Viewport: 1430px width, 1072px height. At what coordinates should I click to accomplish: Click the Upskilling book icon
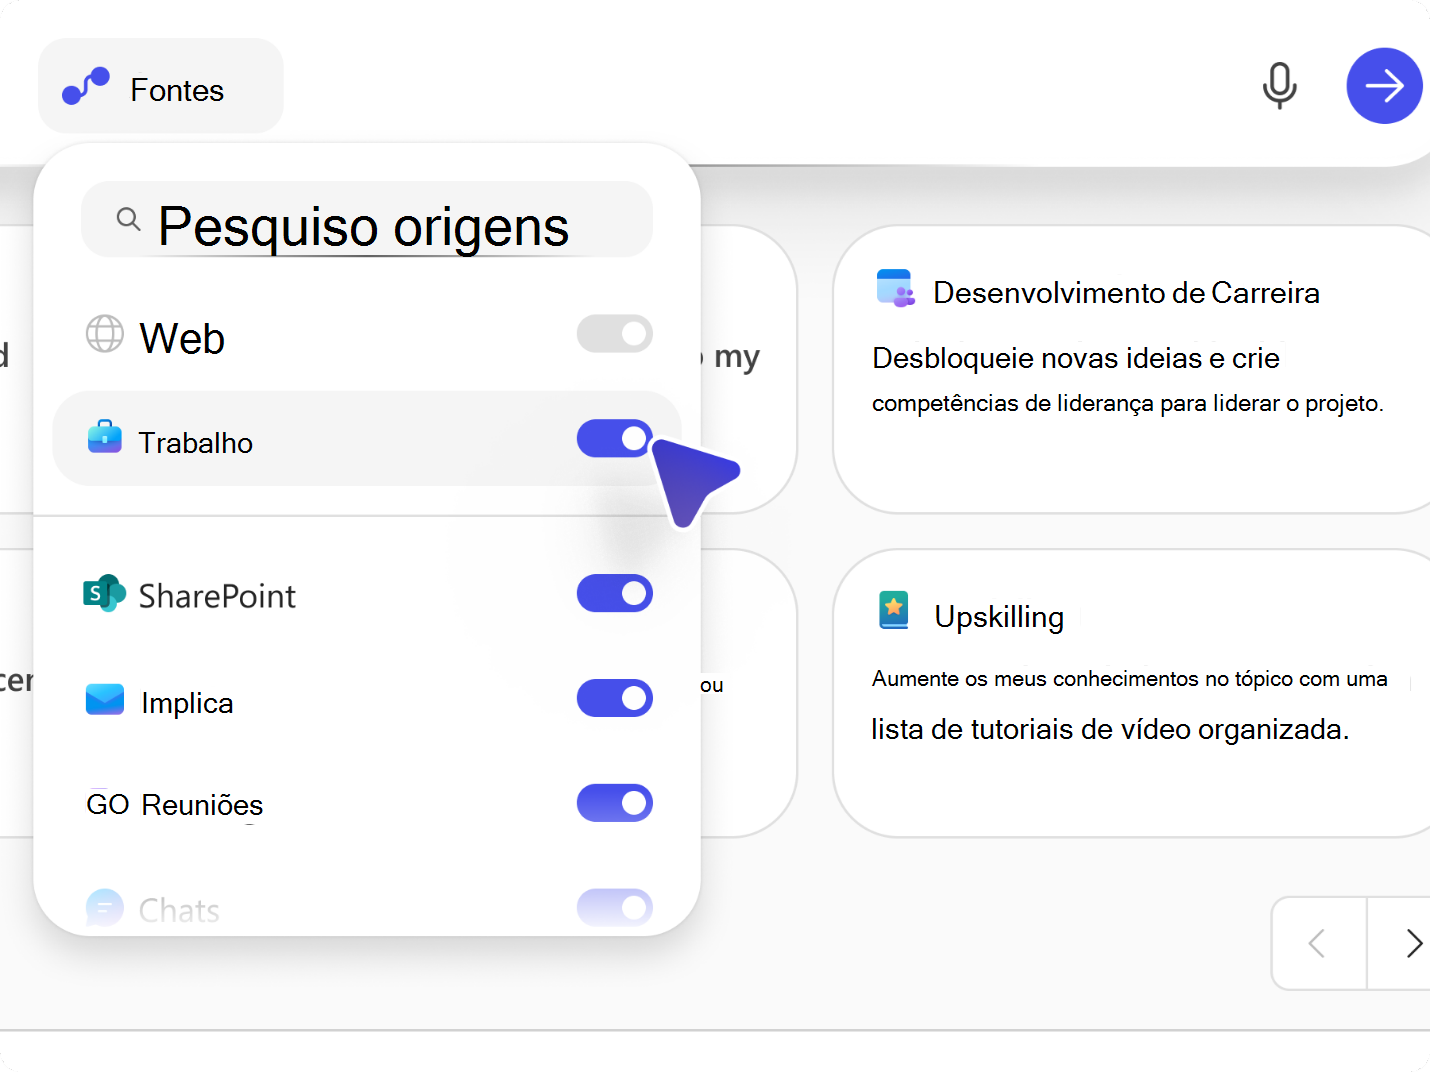[x=893, y=610]
